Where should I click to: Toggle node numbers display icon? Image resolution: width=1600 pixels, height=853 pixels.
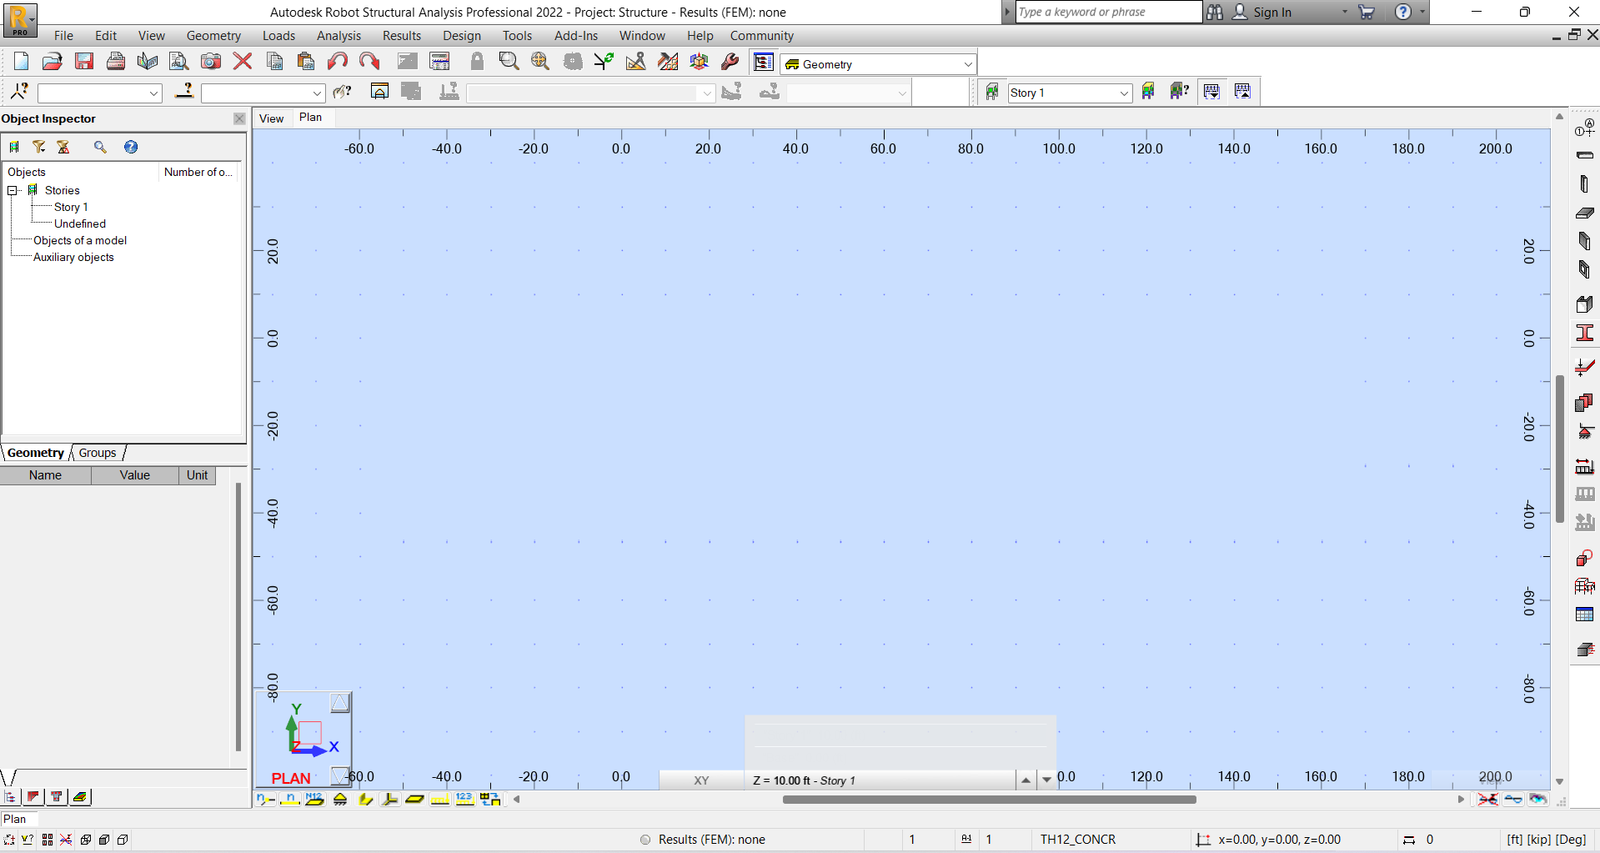265,799
